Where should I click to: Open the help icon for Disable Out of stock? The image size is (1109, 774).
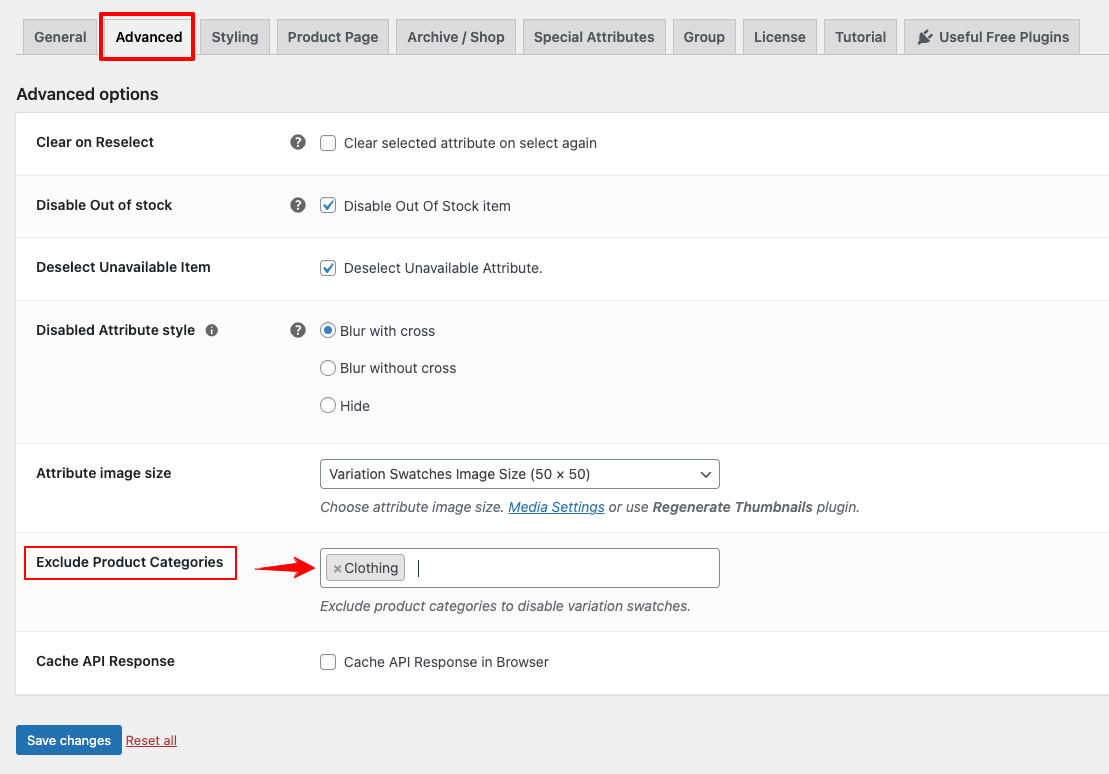pos(298,205)
